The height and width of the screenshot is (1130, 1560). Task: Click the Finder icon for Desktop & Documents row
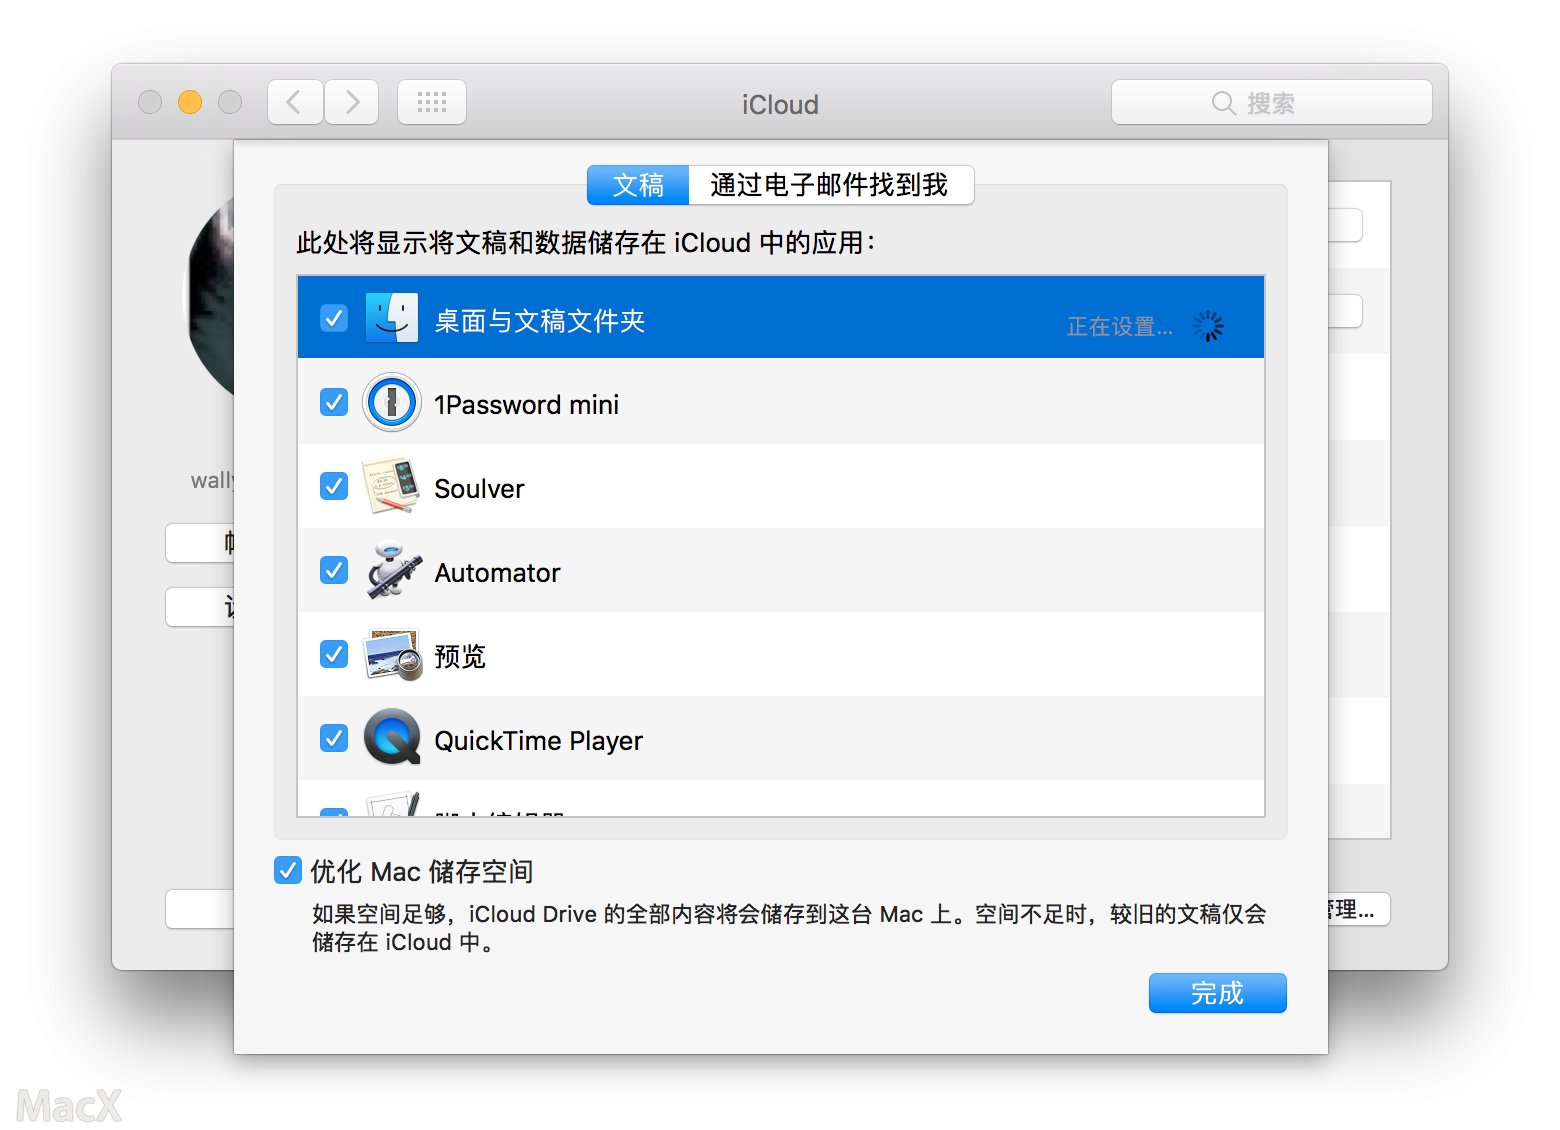(392, 318)
